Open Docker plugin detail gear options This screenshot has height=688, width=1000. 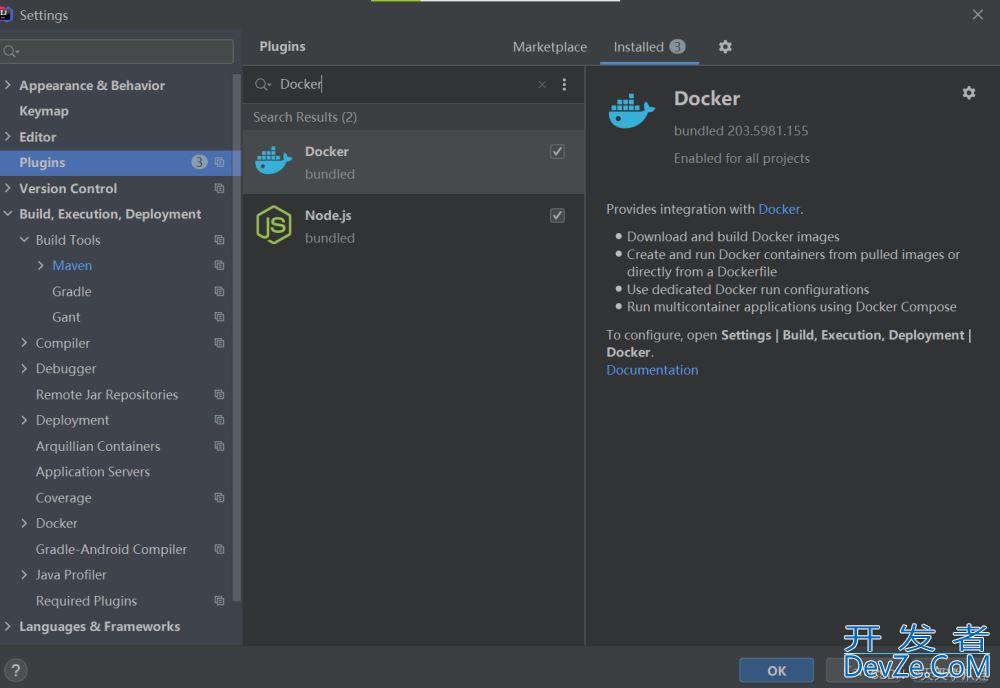click(968, 93)
